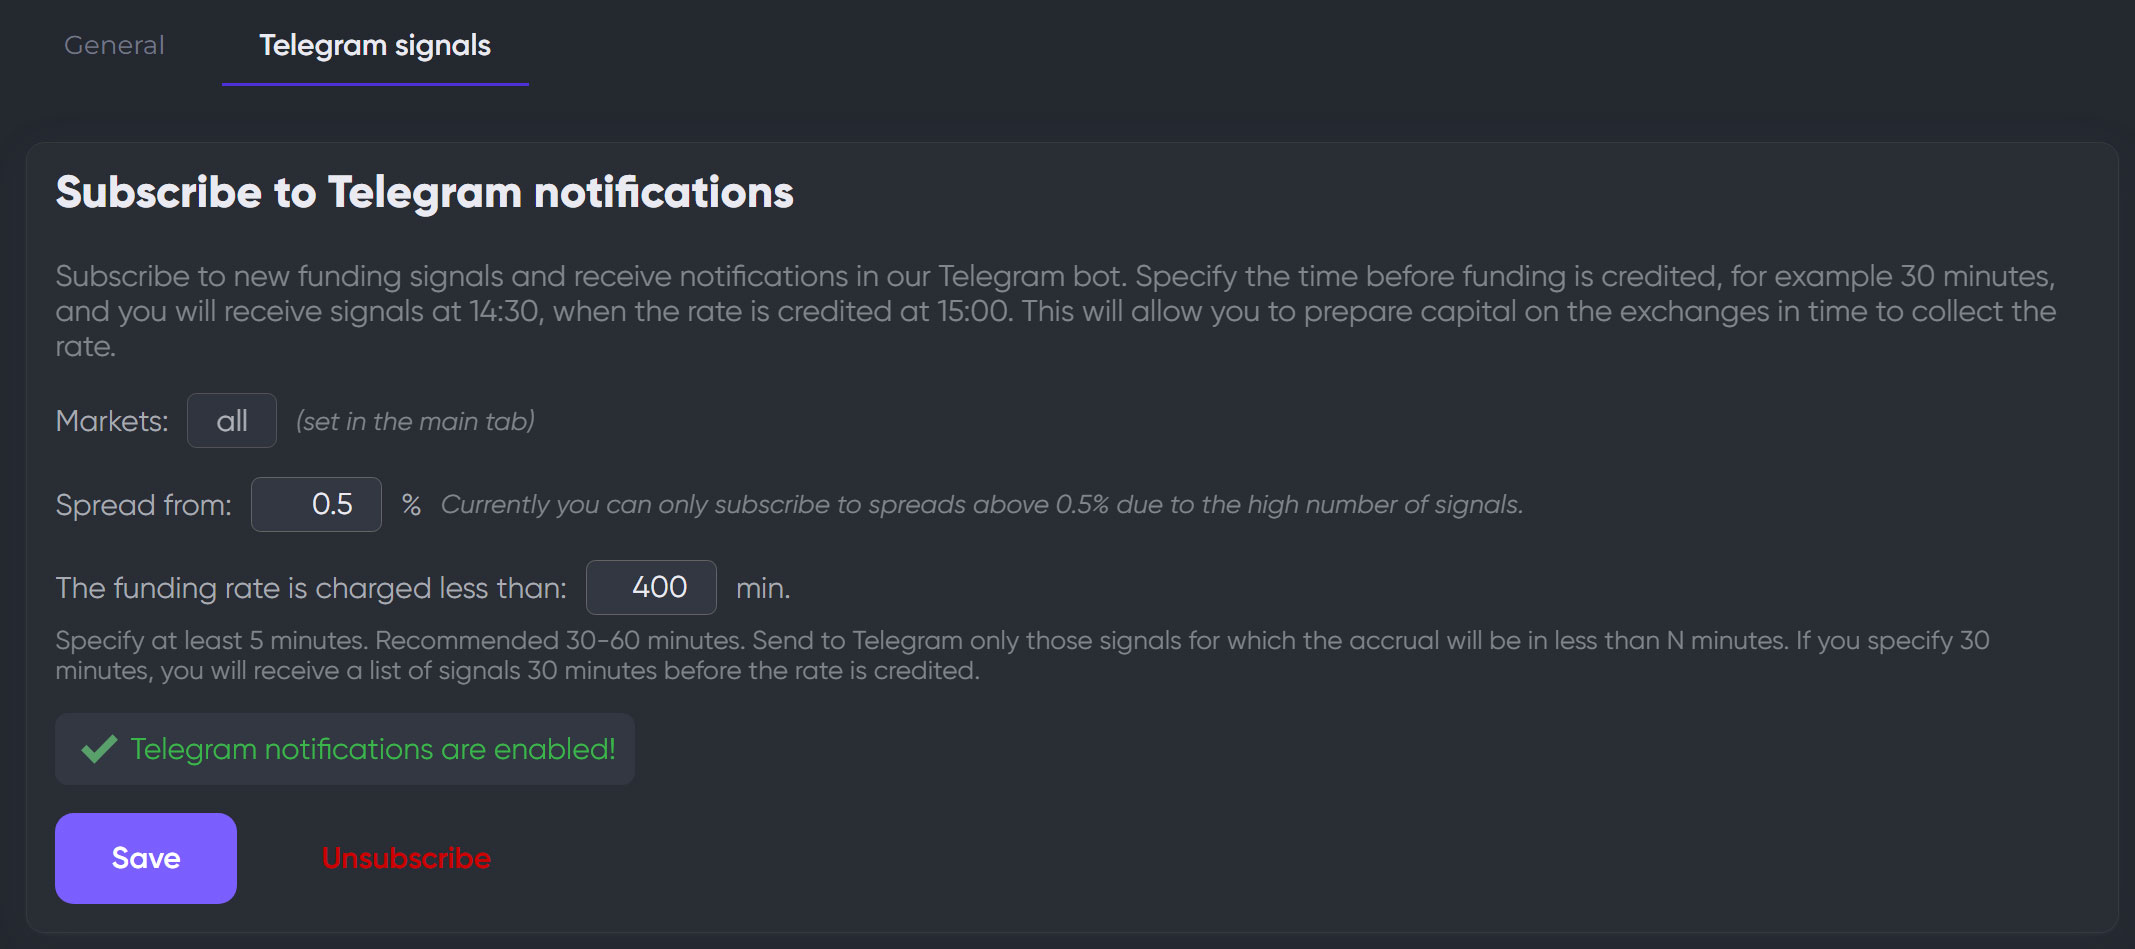Click the funding rate minutes input
This screenshot has height=949, width=2135.
651,588
